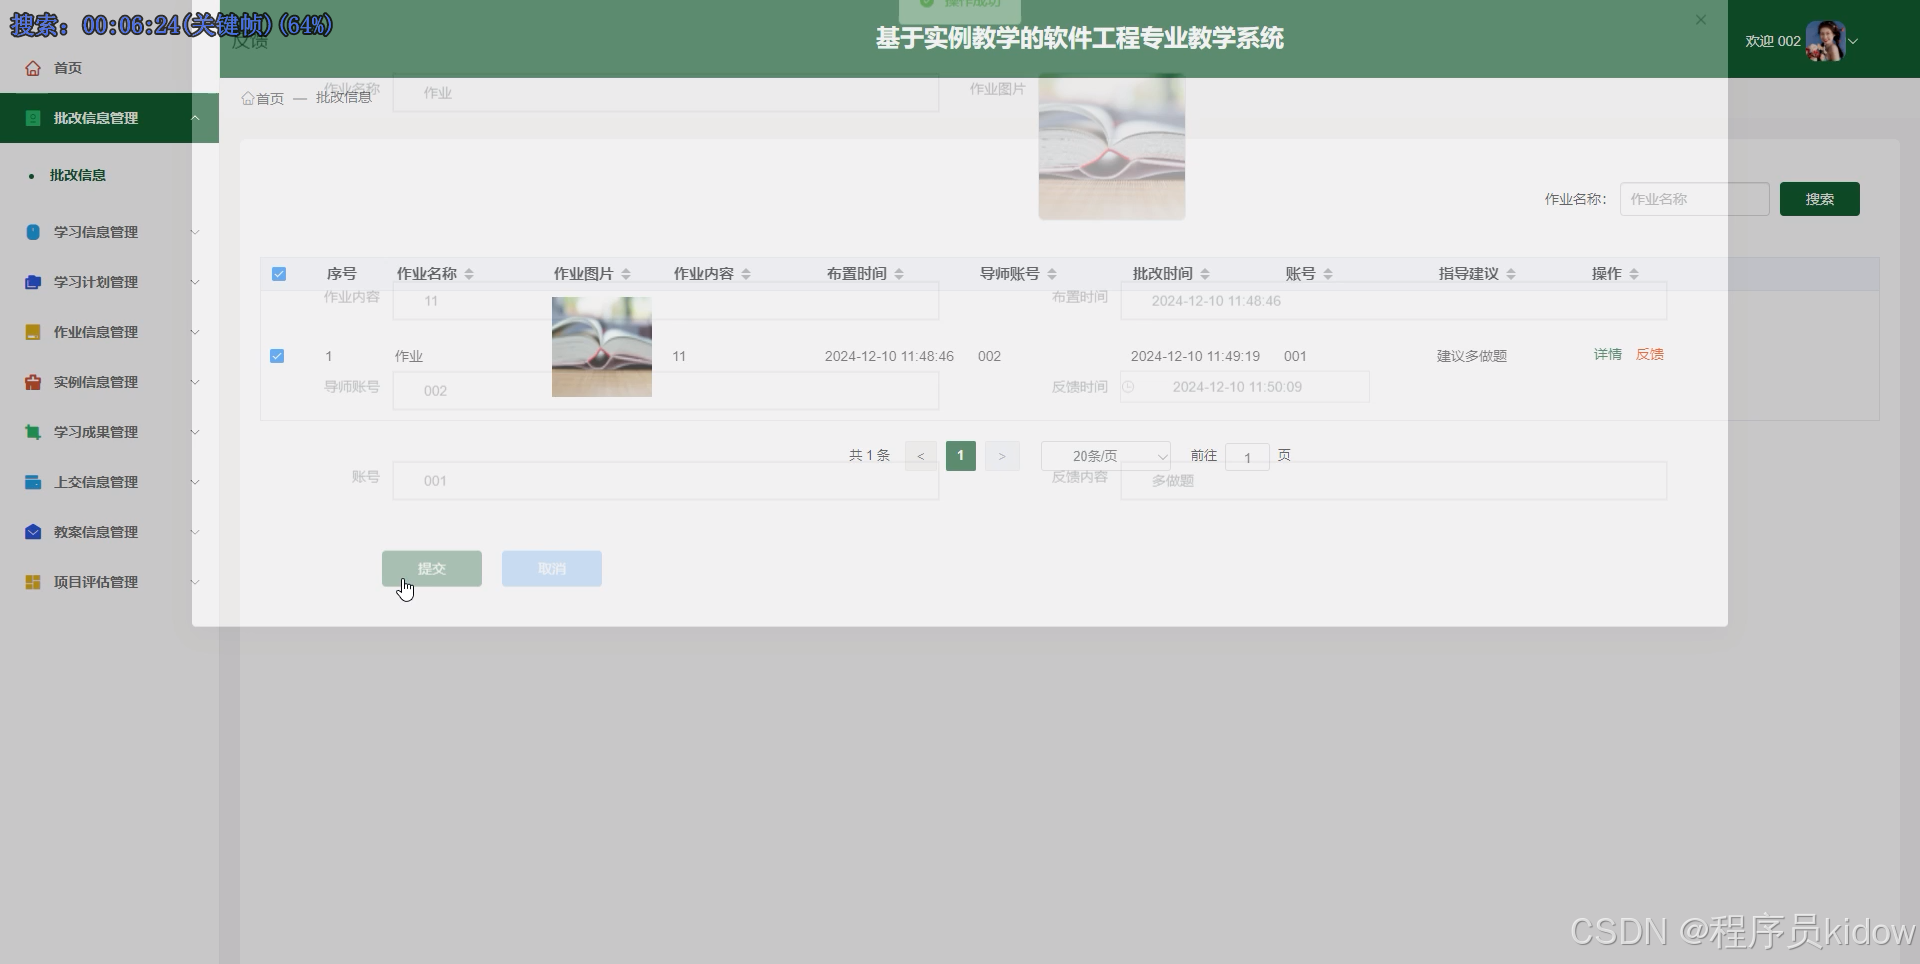This screenshot has width=1920, height=964.
Task: Sort table by 指导建议 column arrows
Action: pos(1511,274)
